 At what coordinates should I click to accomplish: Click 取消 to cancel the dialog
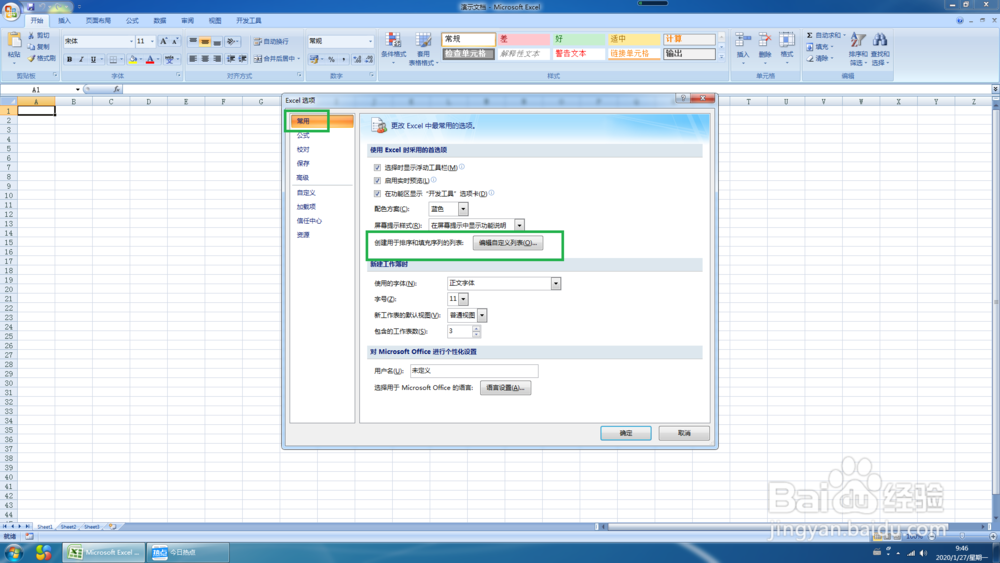[x=684, y=433]
